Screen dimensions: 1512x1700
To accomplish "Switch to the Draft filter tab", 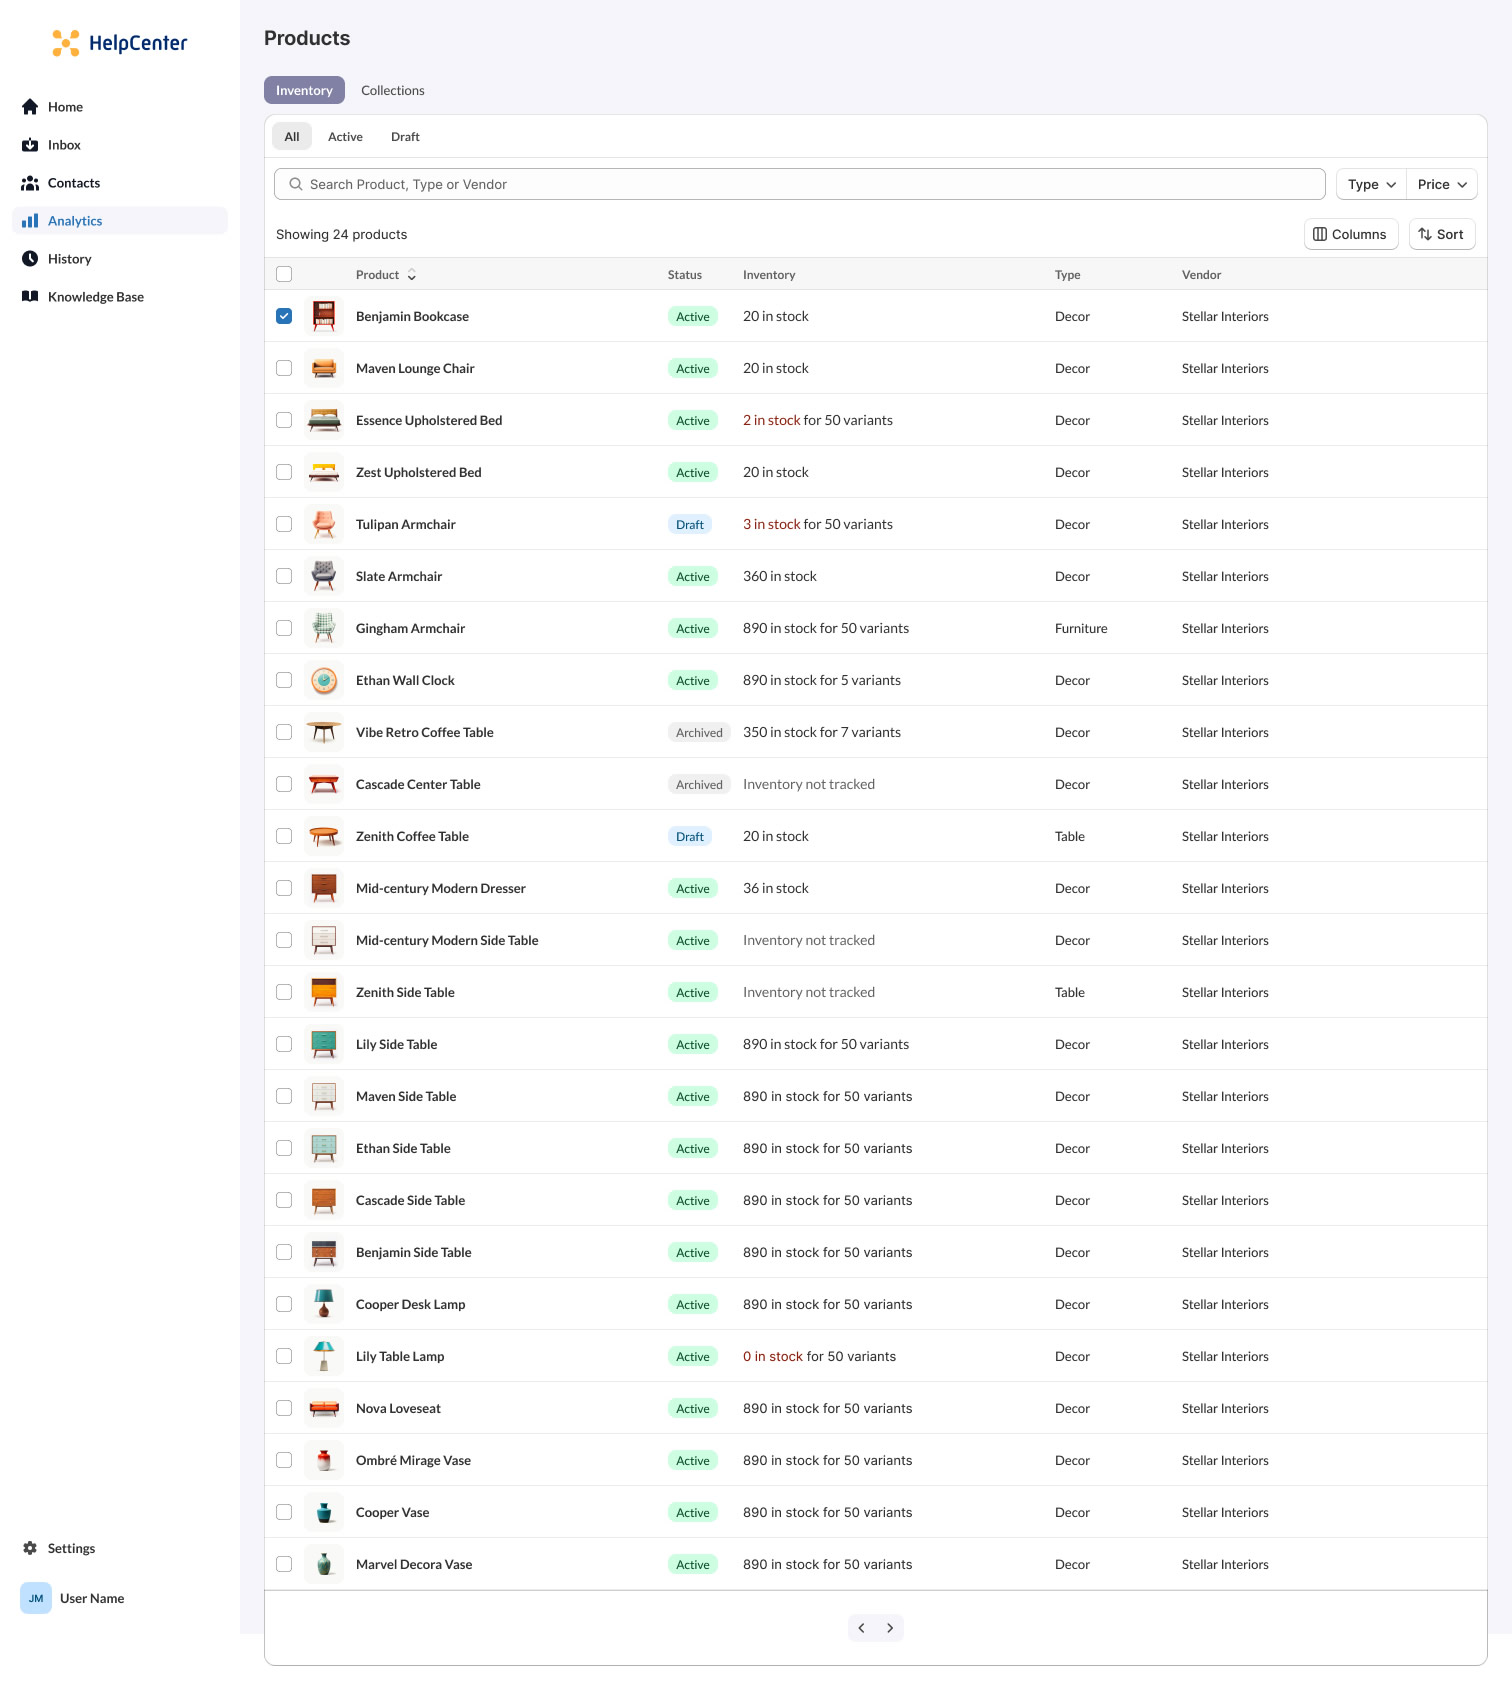I will click(x=405, y=137).
